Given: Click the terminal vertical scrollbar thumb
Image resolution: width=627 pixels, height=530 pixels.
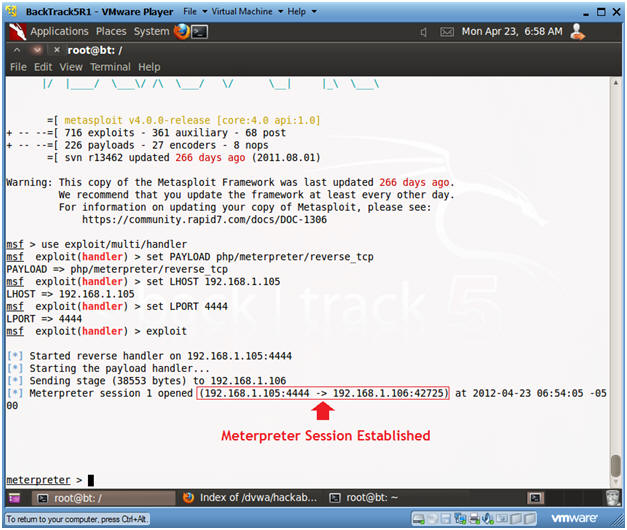Looking at the screenshot, I should tap(615, 465).
